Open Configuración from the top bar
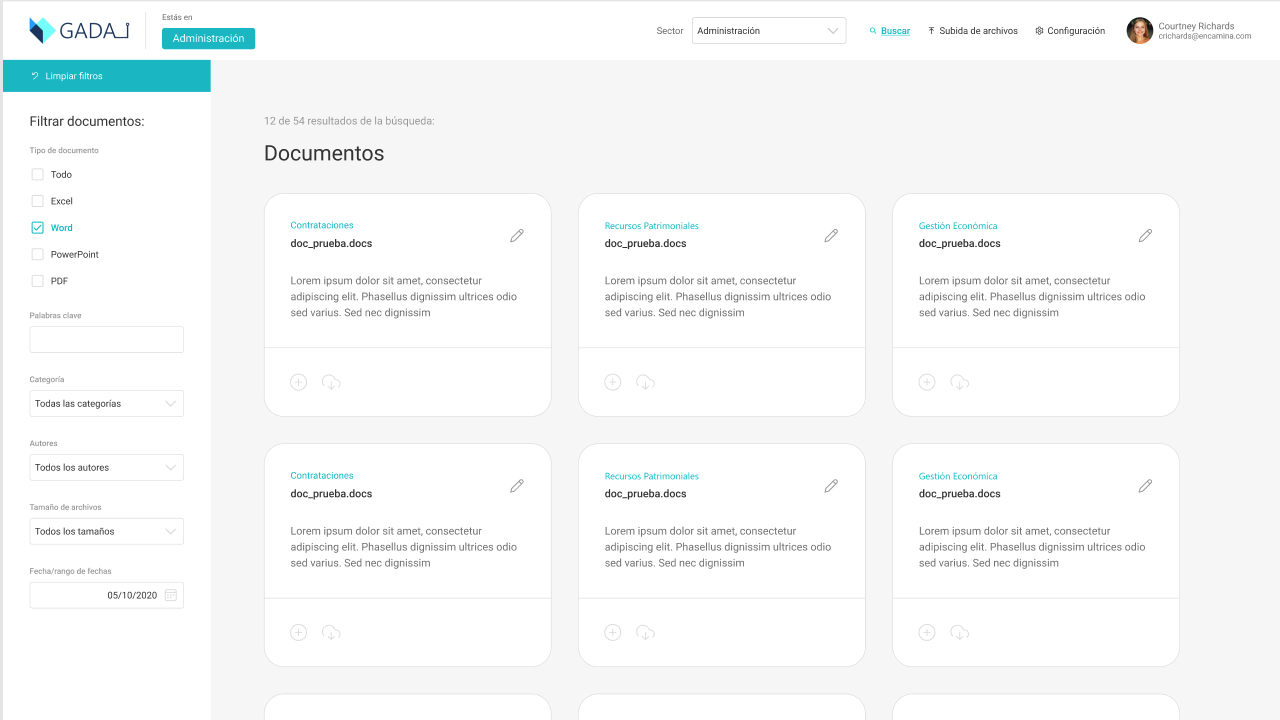The height and width of the screenshot is (720, 1280). click(1070, 31)
